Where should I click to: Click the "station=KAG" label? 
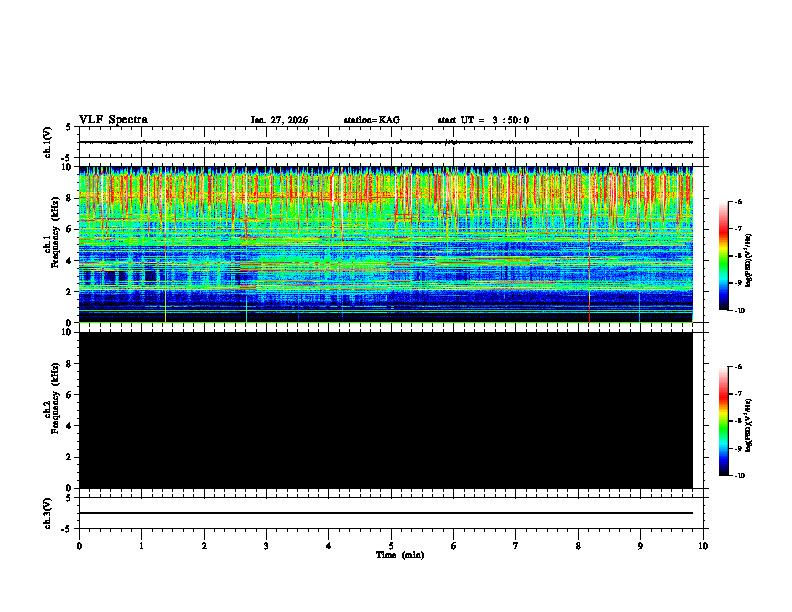(x=371, y=120)
